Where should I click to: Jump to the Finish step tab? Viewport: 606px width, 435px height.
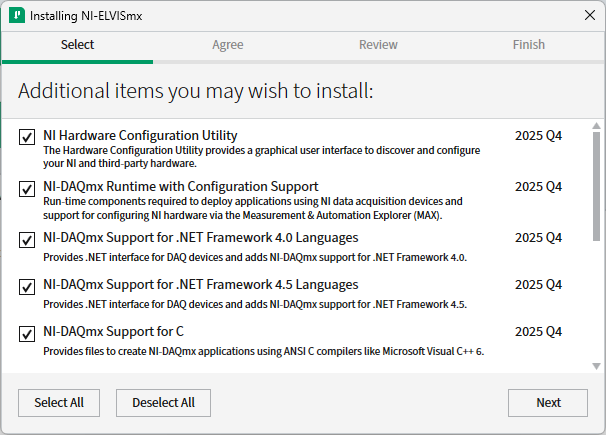(x=529, y=44)
